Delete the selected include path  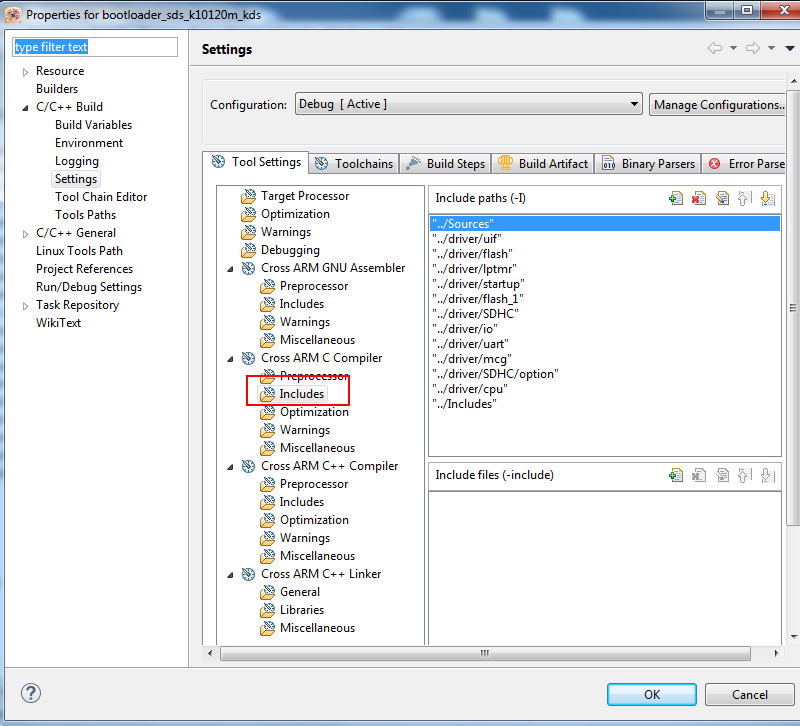click(698, 198)
